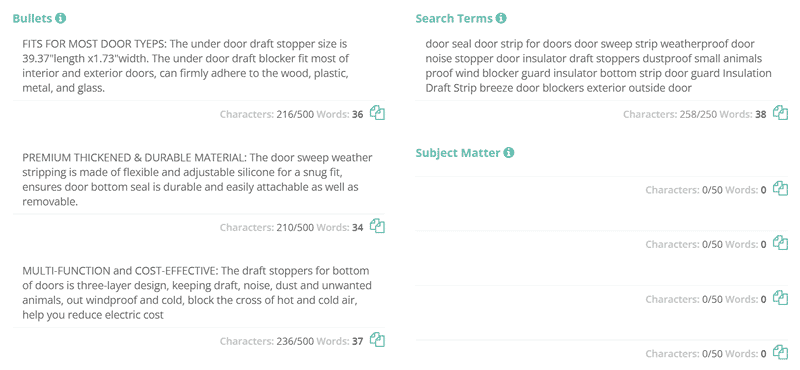The width and height of the screenshot is (800, 370).
Task: Edit the PREMIUM THICKENED & DURABLE MATERIAL bullet
Action: click(199, 179)
